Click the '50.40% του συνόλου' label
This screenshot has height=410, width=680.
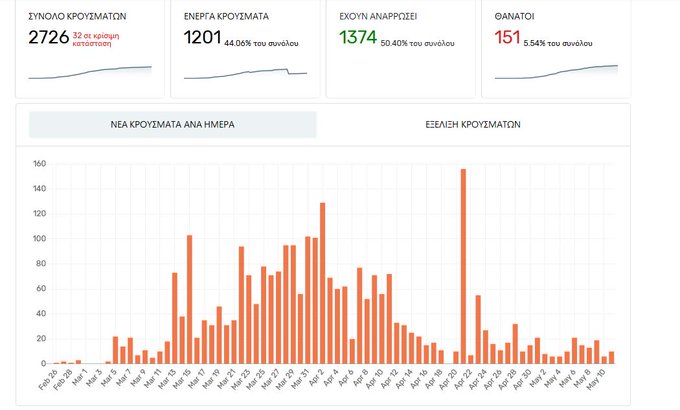[x=417, y=43]
